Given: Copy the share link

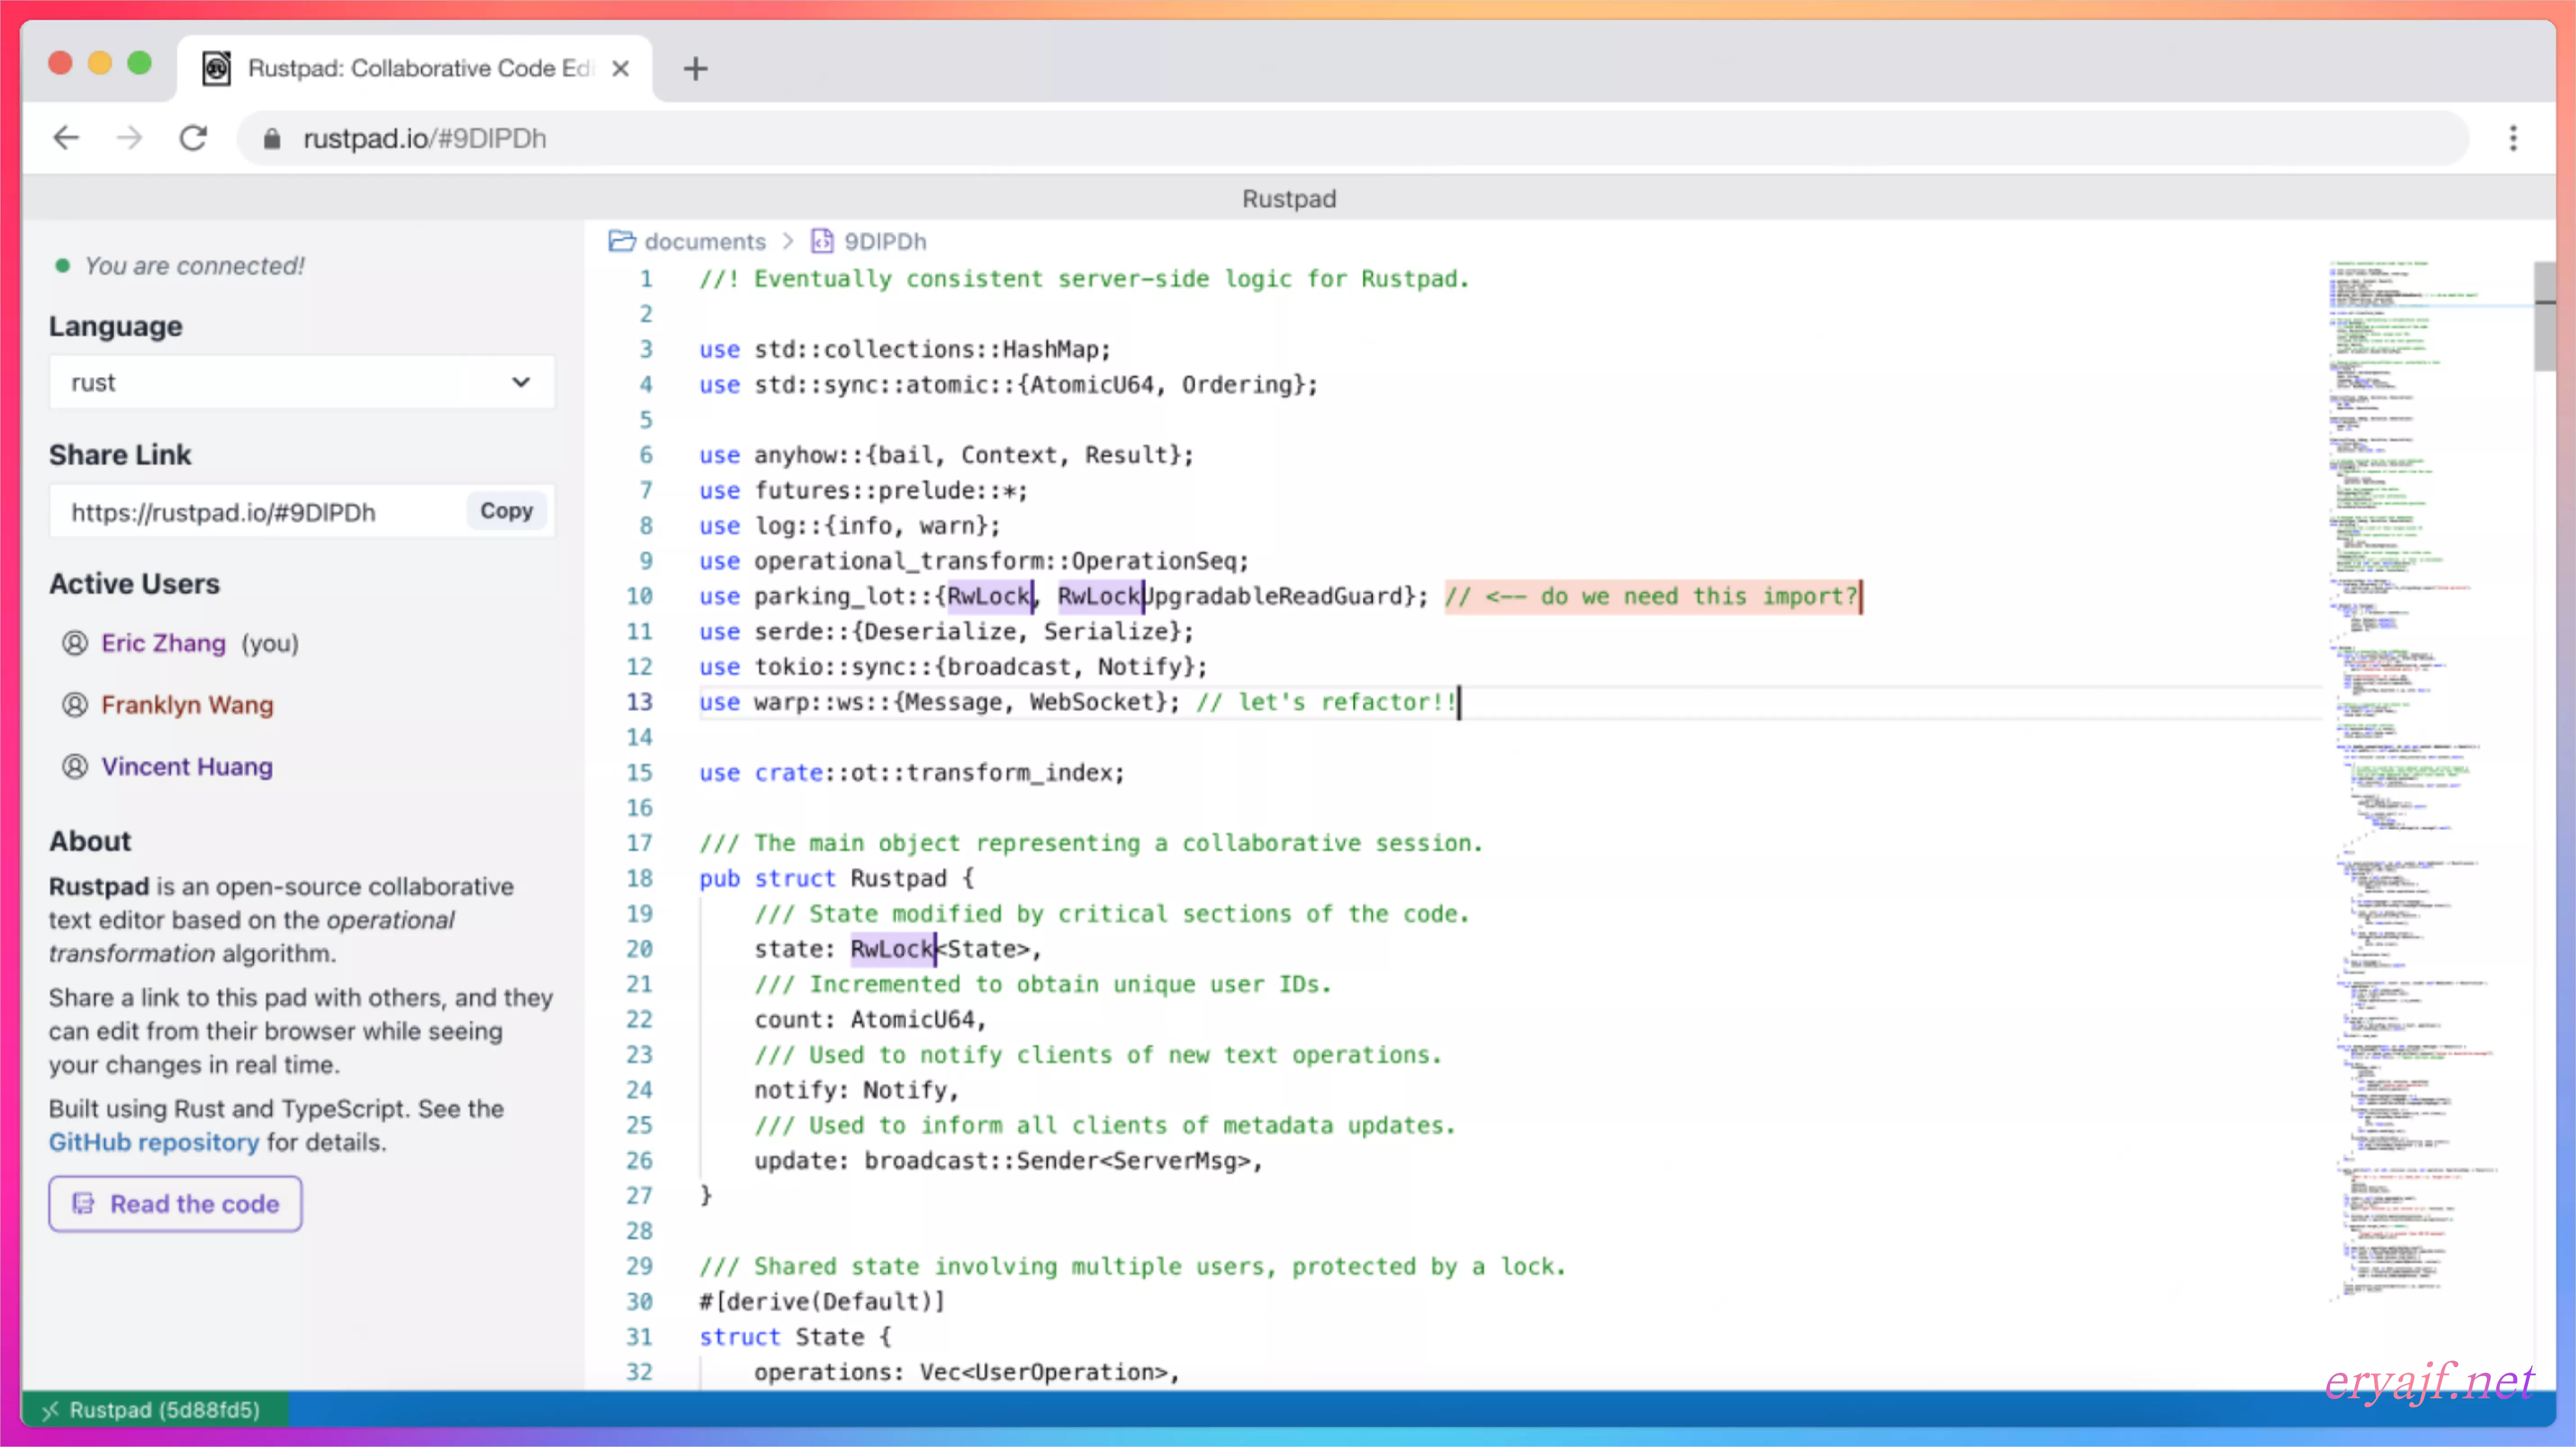Looking at the screenshot, I should [506, 511].
